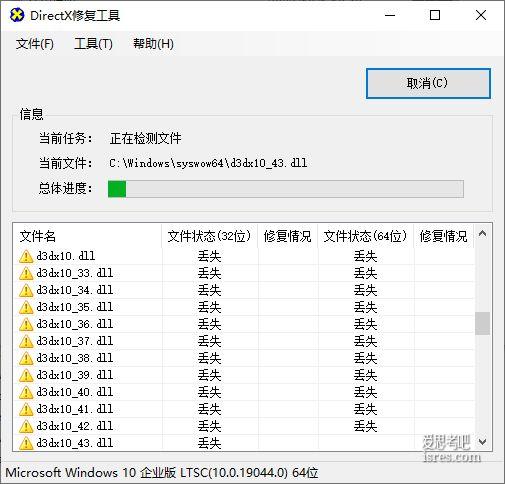The width and height of the screenshot is (505, 484).
Task: Click warning icon beside d3dx10.dll
Action: (x=26, y=256)
